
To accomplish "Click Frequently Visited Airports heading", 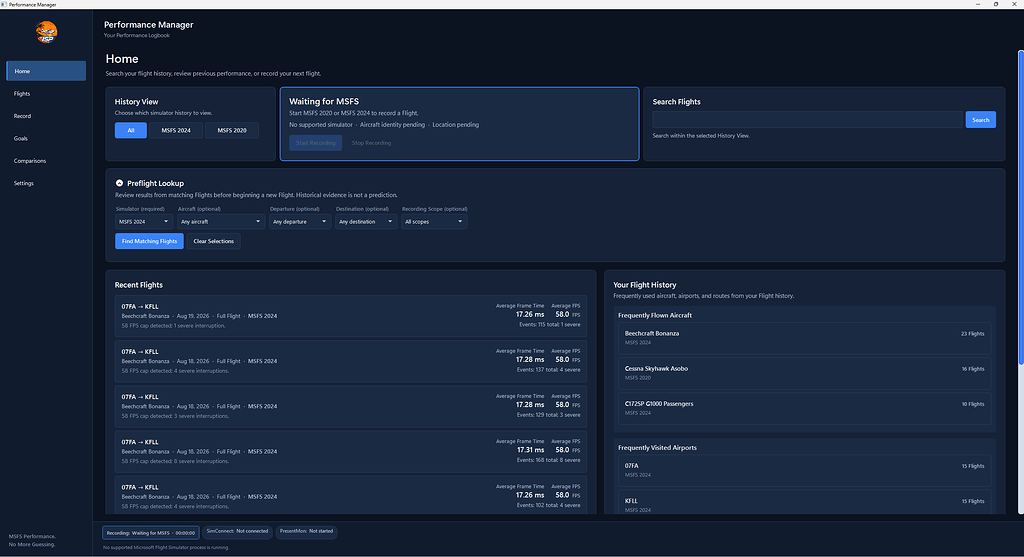I will (657, 448).
